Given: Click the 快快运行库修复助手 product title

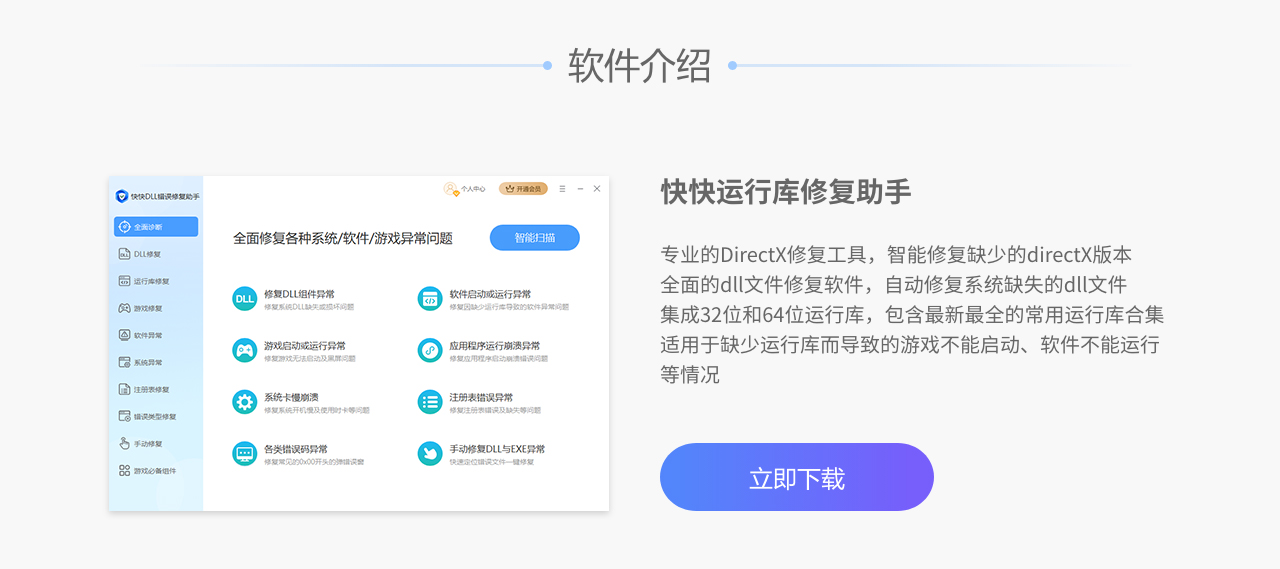Looking at the screenshot, I should [786, 192].
